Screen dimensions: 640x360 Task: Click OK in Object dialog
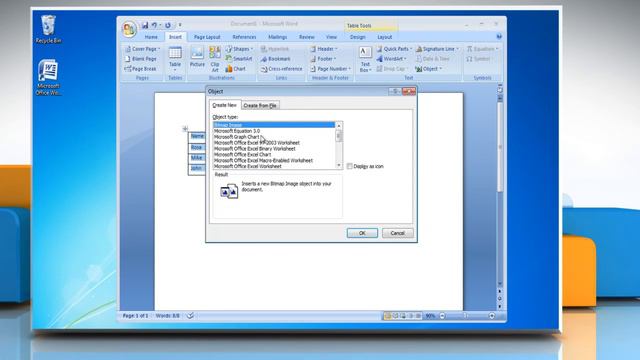[362, 233]
